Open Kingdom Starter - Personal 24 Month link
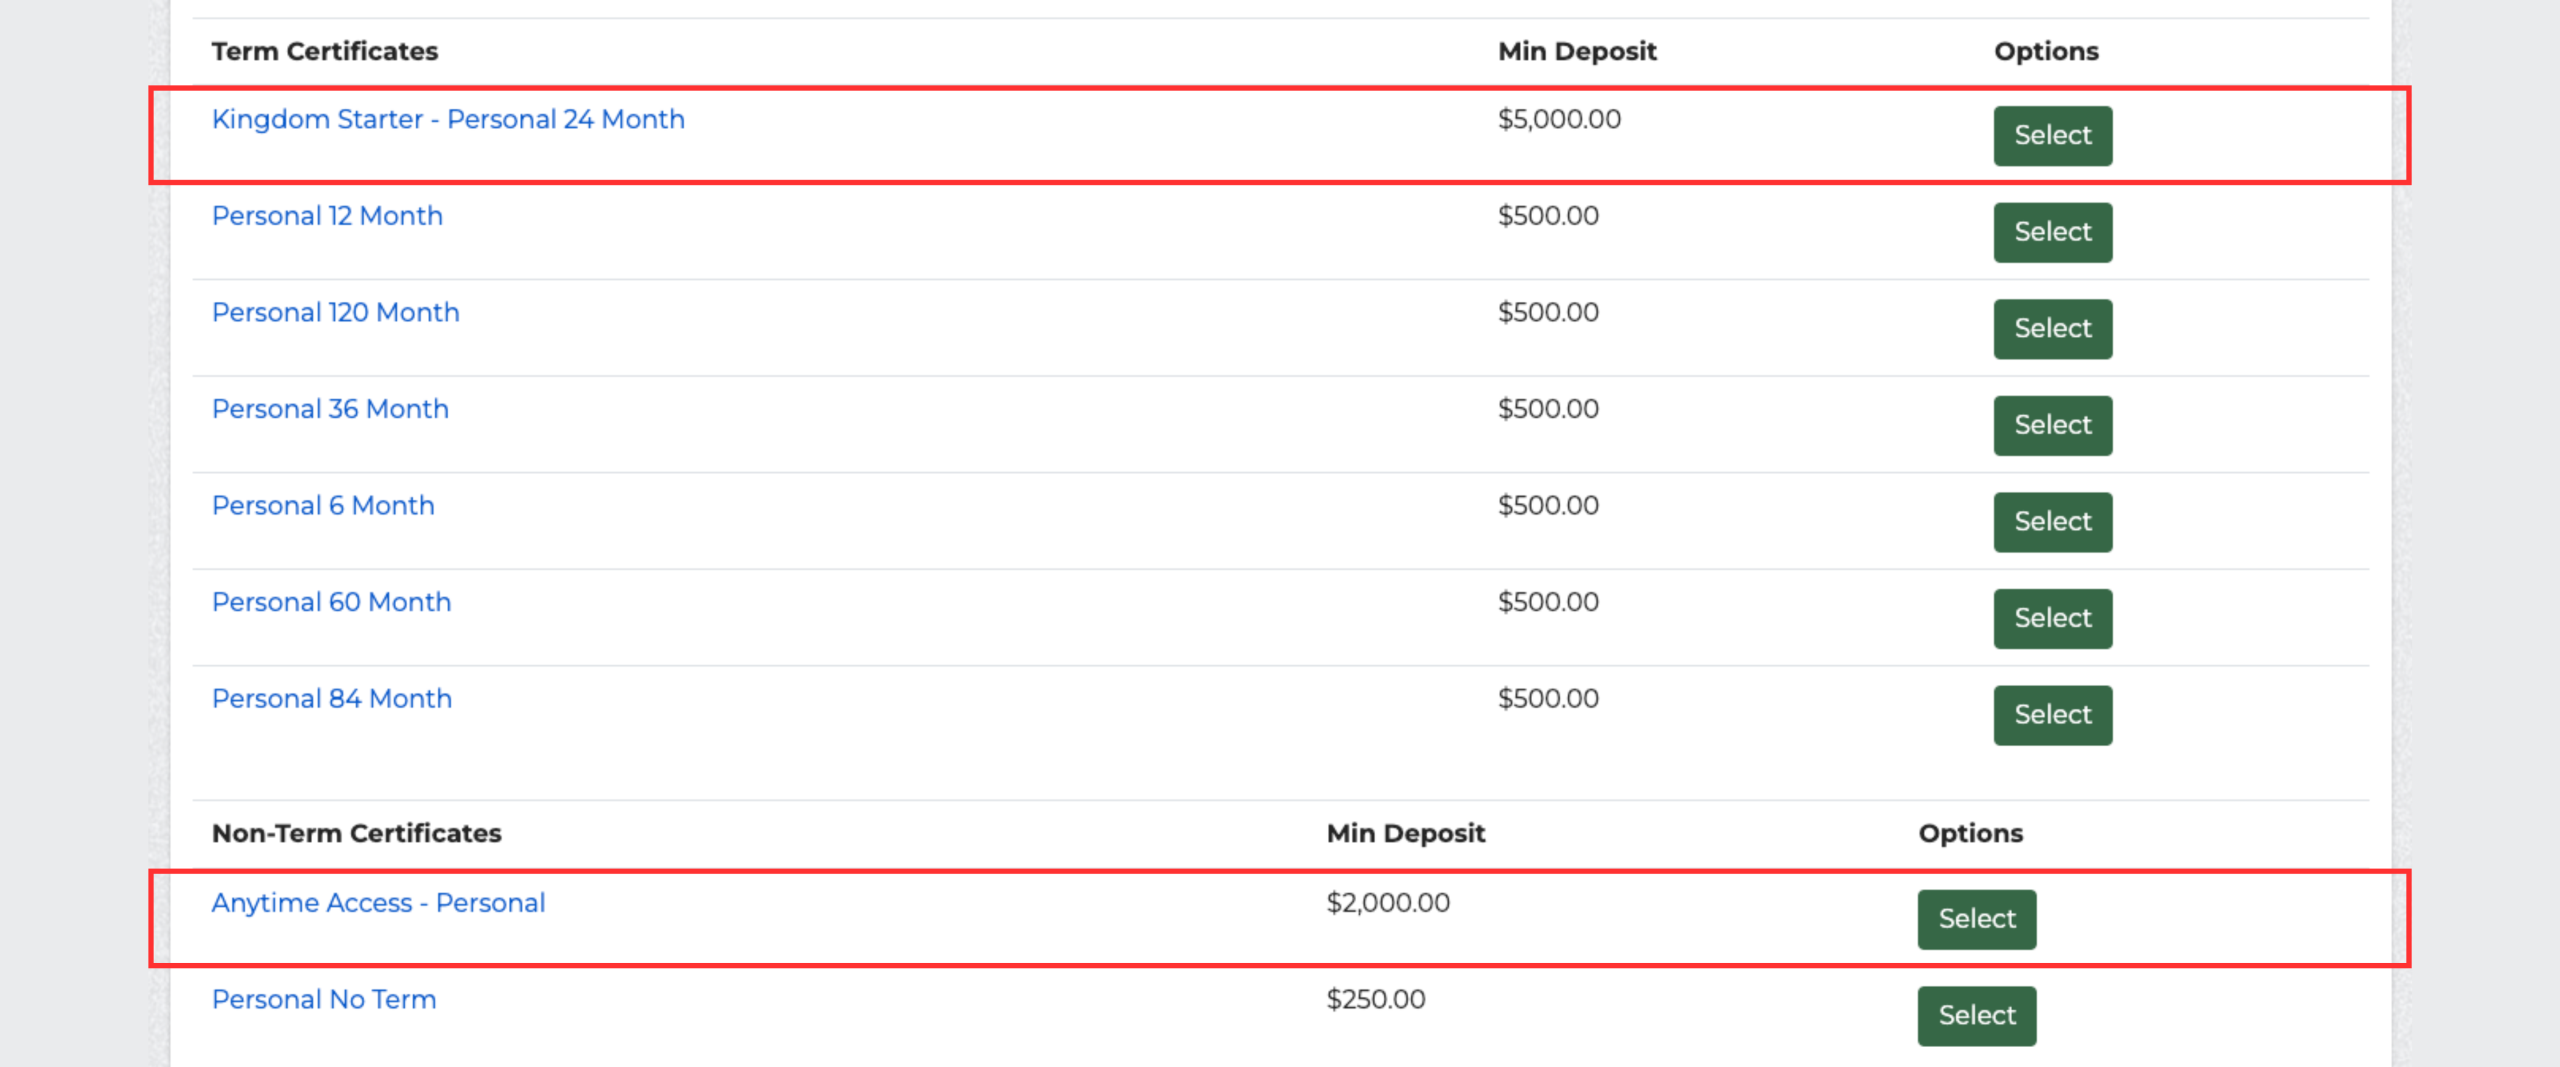This screenshot has height=1067, width=2560. 448,119
